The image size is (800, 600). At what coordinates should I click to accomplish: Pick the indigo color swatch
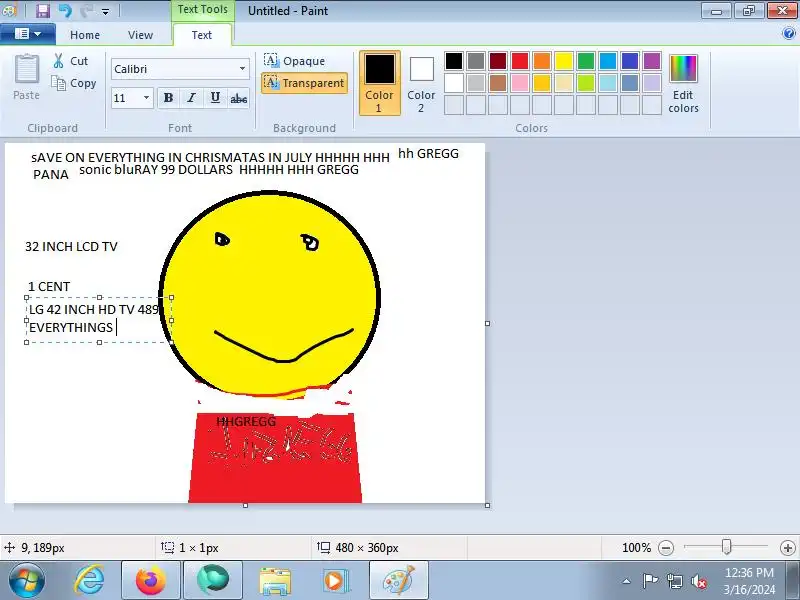[x=630, y=61]
